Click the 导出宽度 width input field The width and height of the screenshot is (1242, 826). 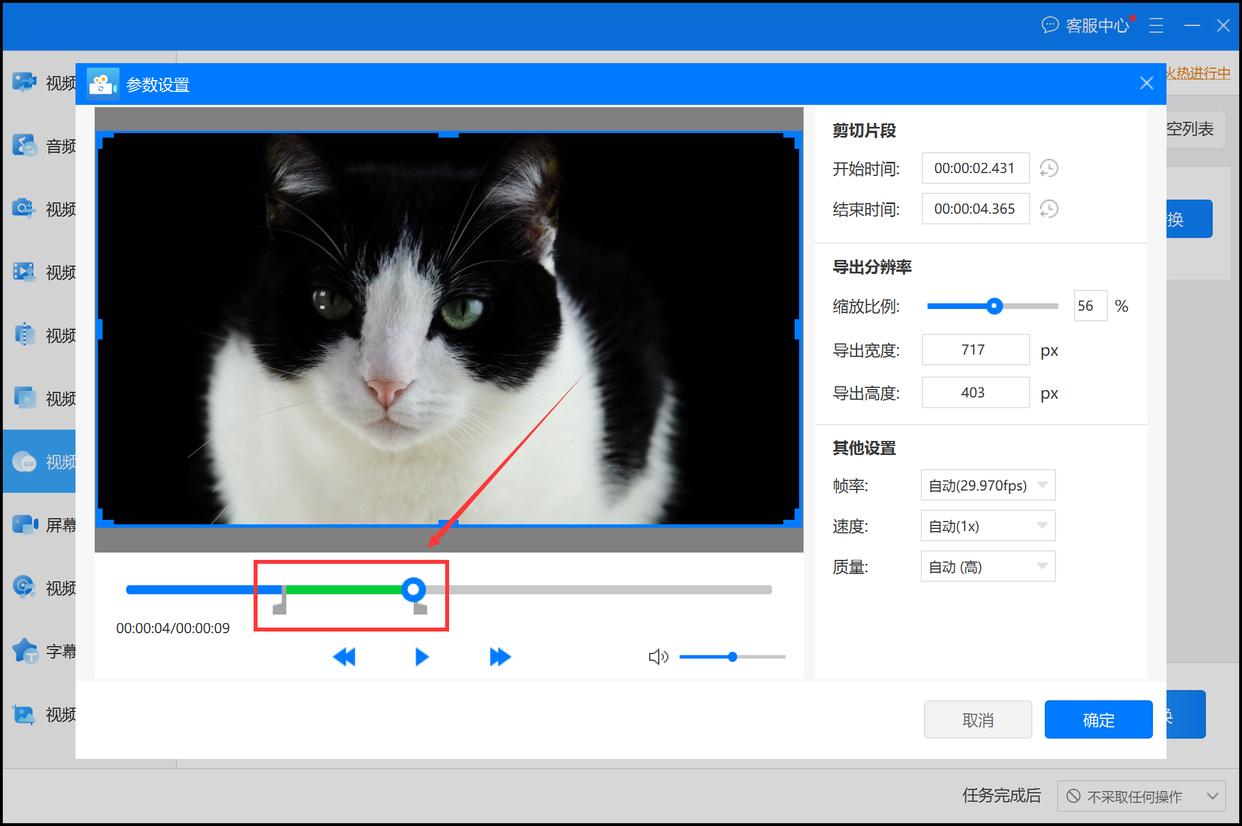[x=975, y=350]
